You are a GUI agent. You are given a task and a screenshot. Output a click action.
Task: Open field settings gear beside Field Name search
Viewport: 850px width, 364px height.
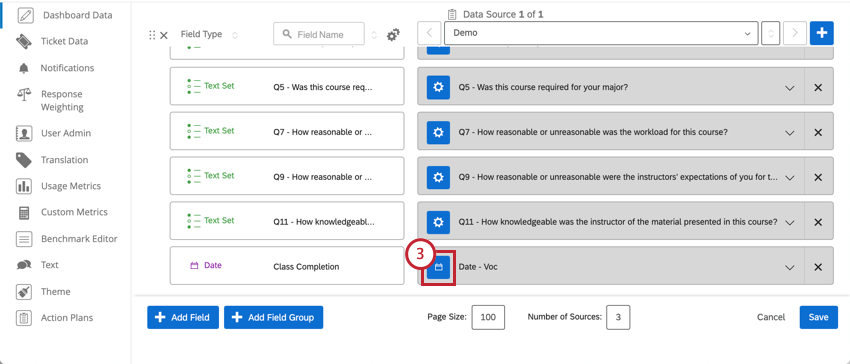click(393, 35)
